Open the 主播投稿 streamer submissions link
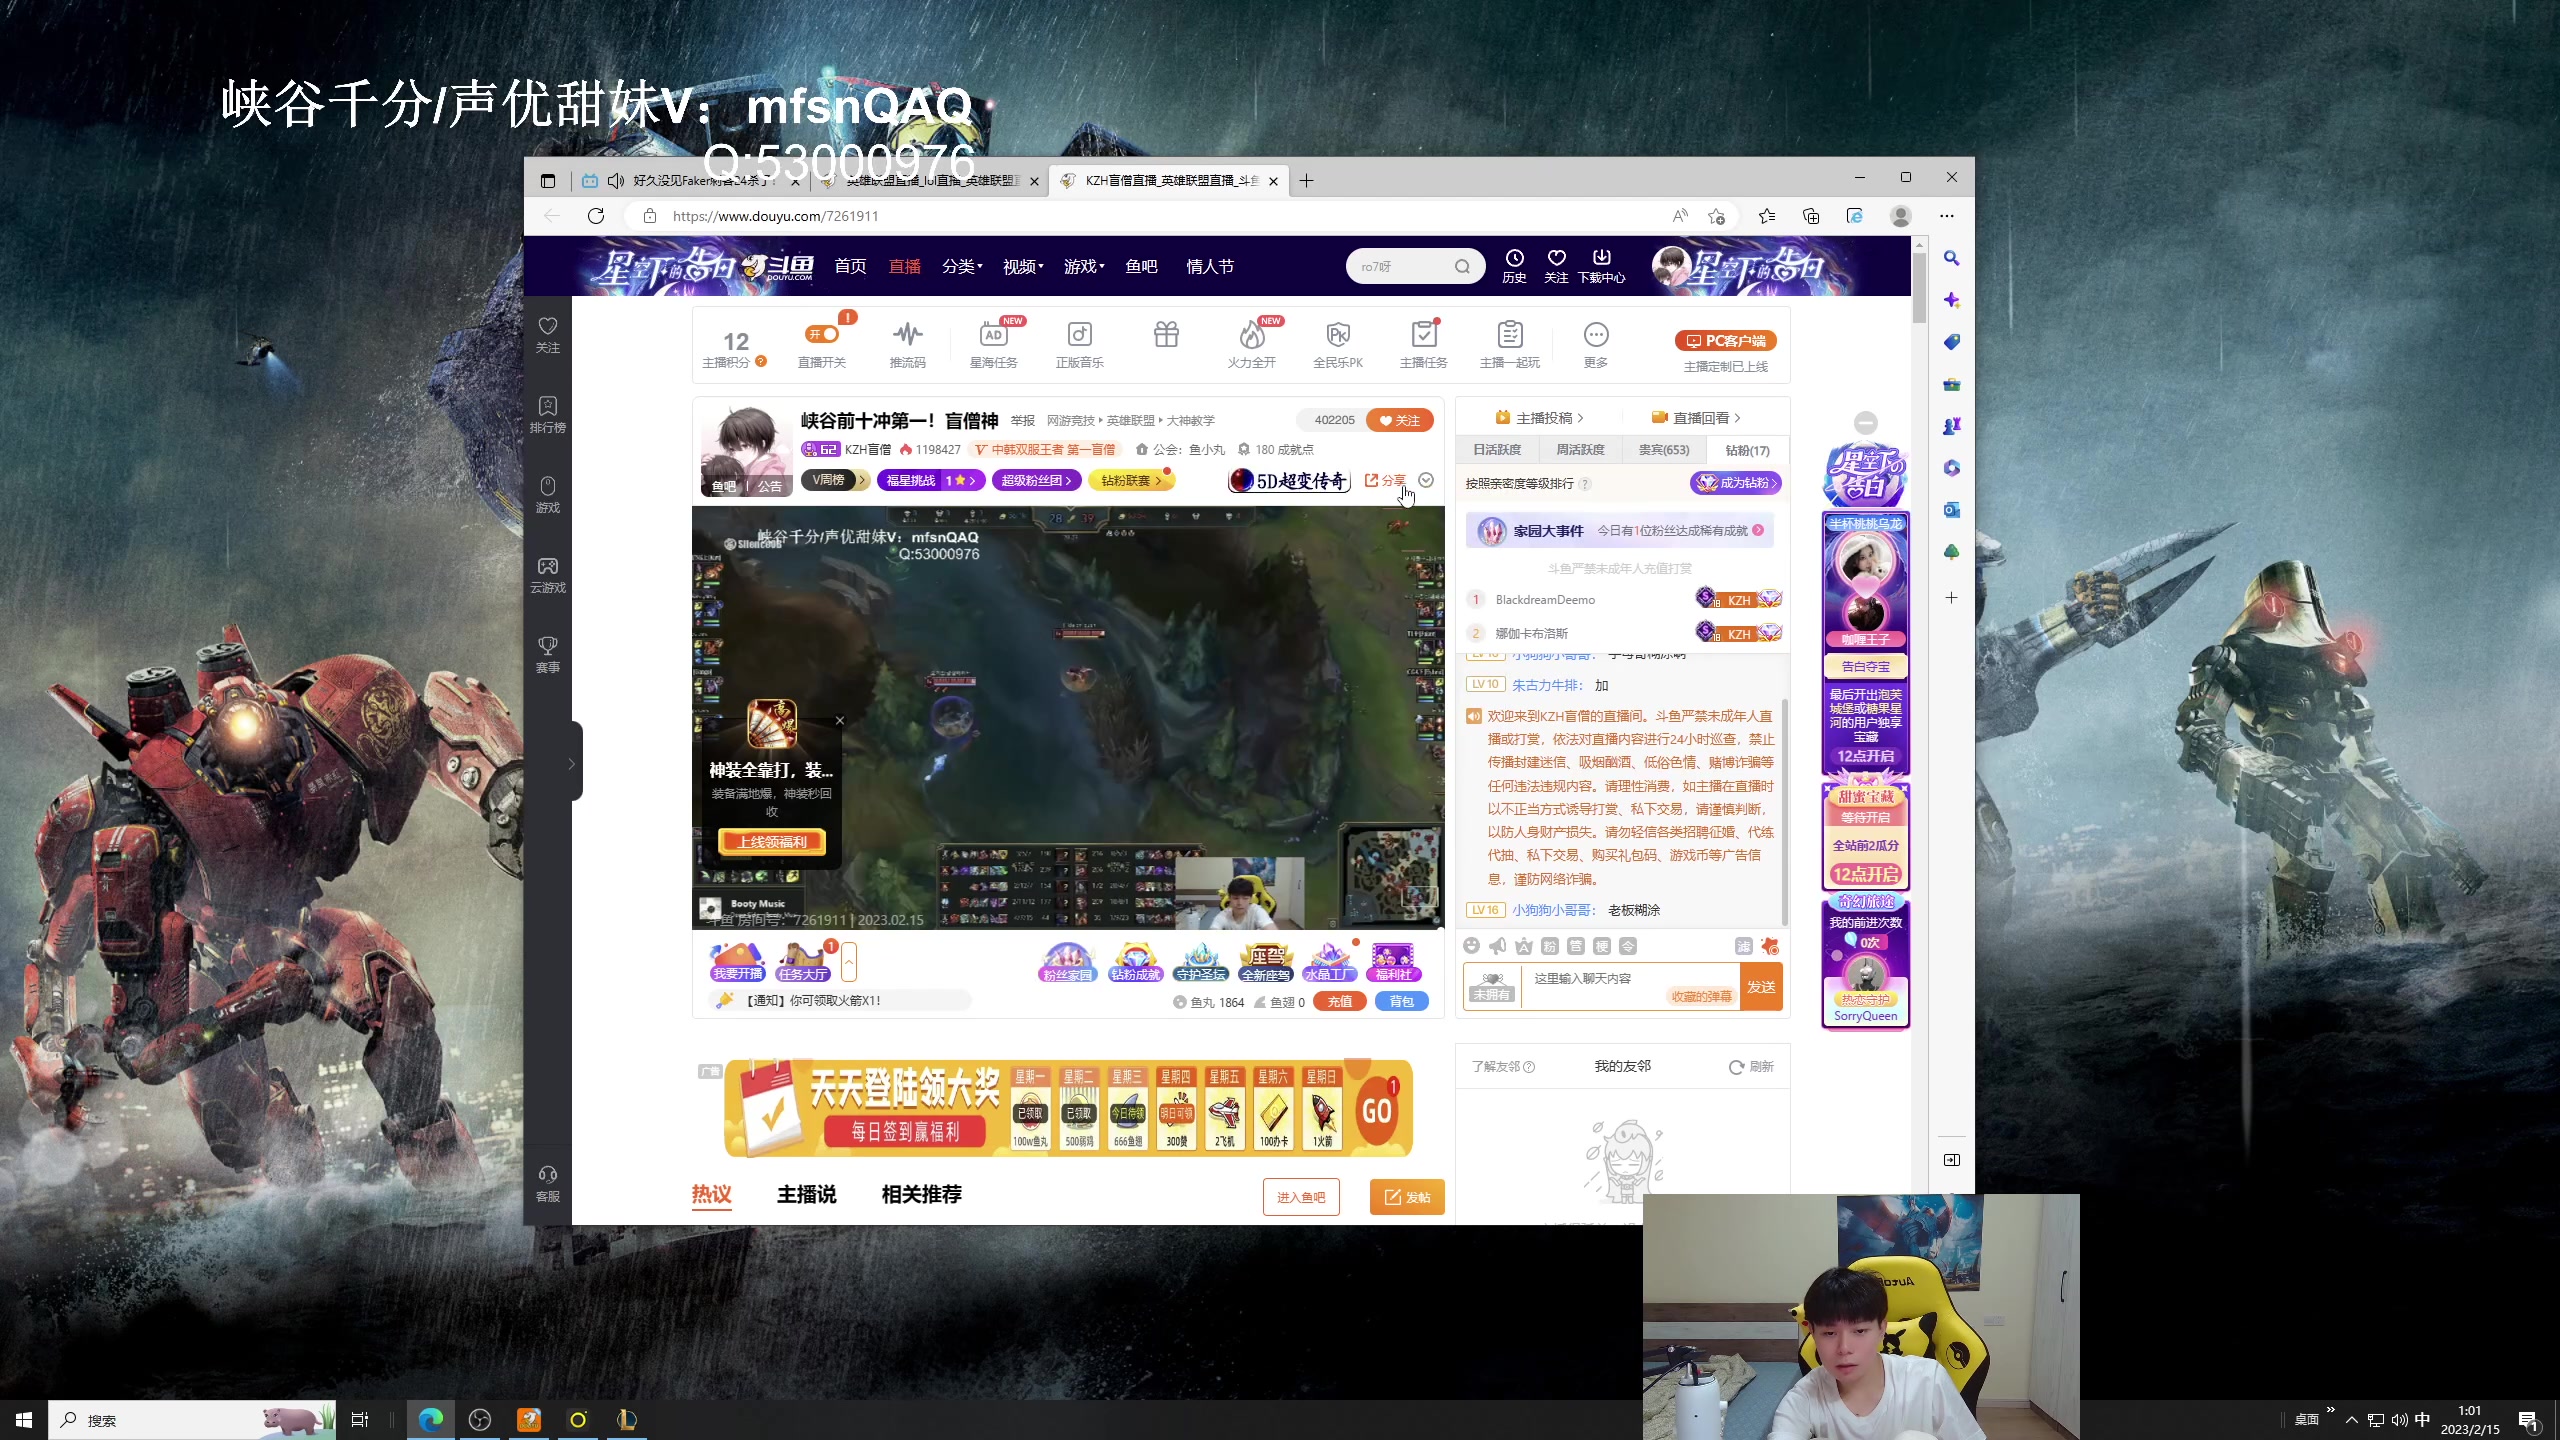This screenshot has height=1440, width=2560. pyautogui.click(x=1539, y=418)
